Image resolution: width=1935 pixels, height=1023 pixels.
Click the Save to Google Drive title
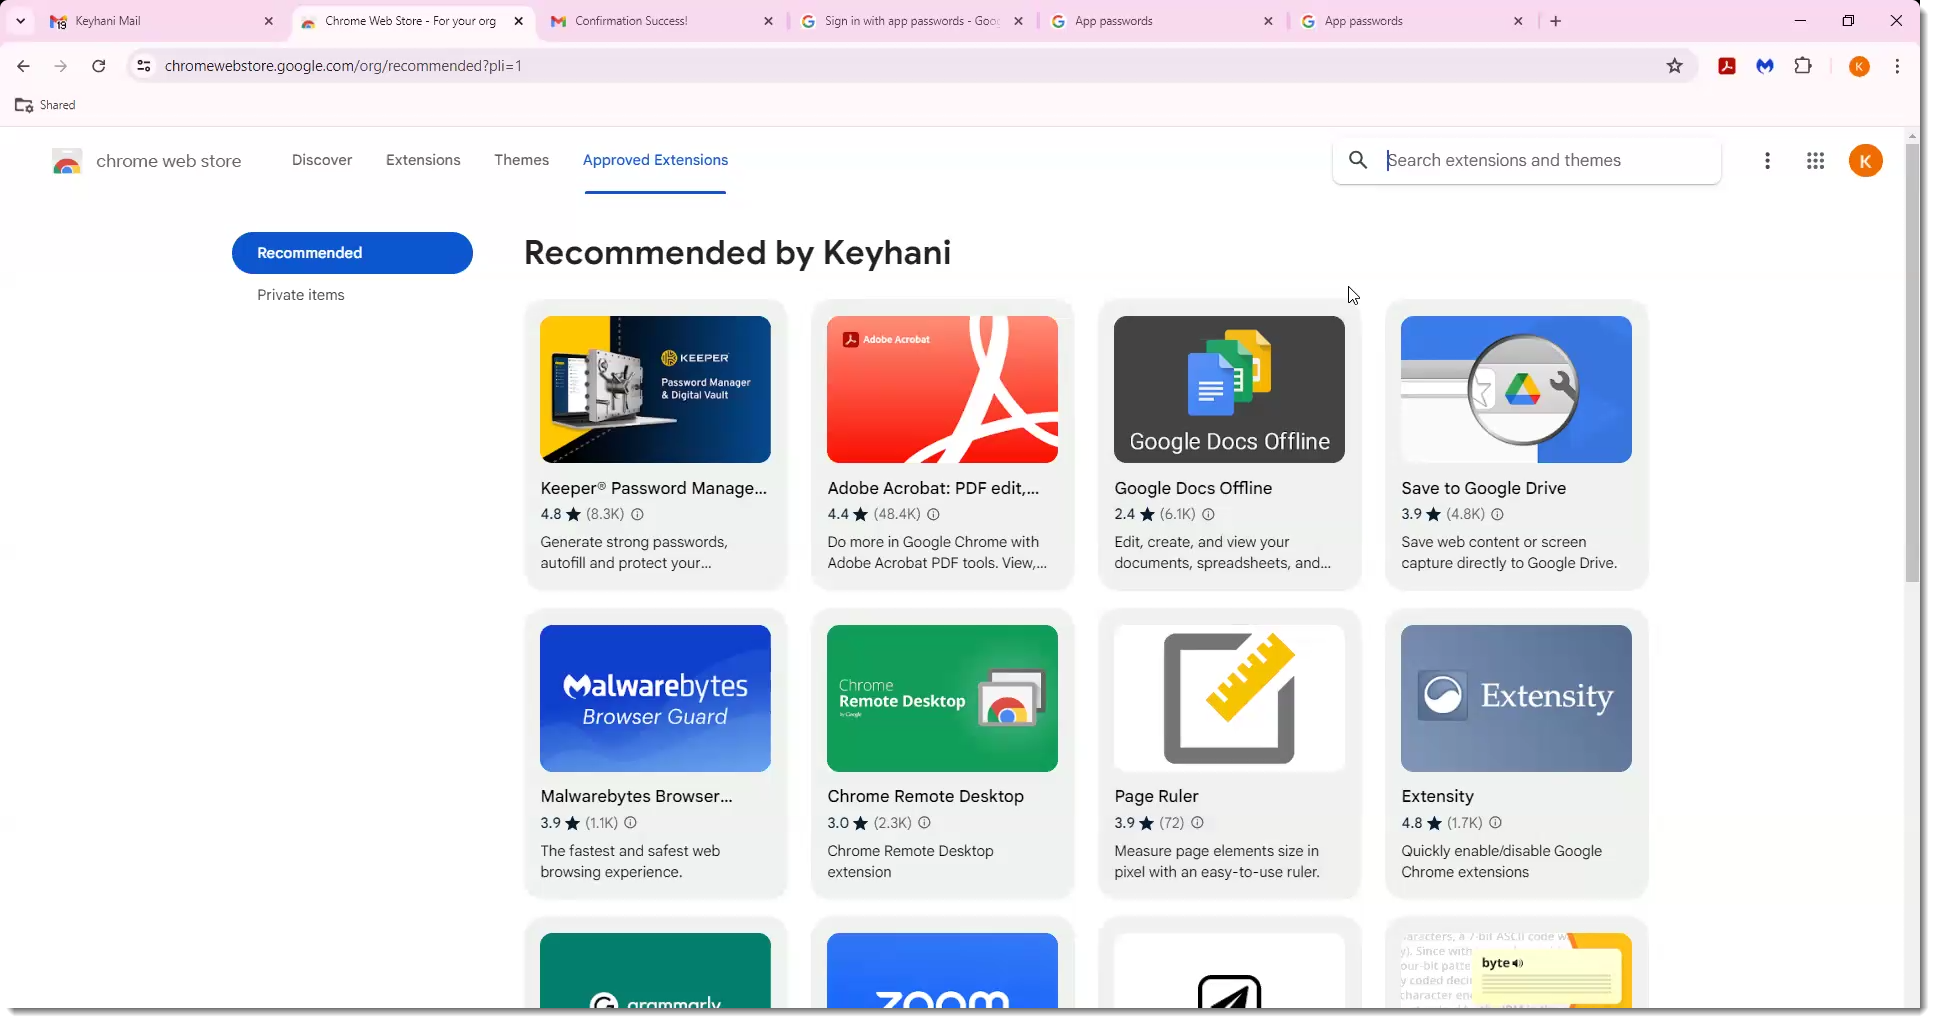tap(1483, 488)
